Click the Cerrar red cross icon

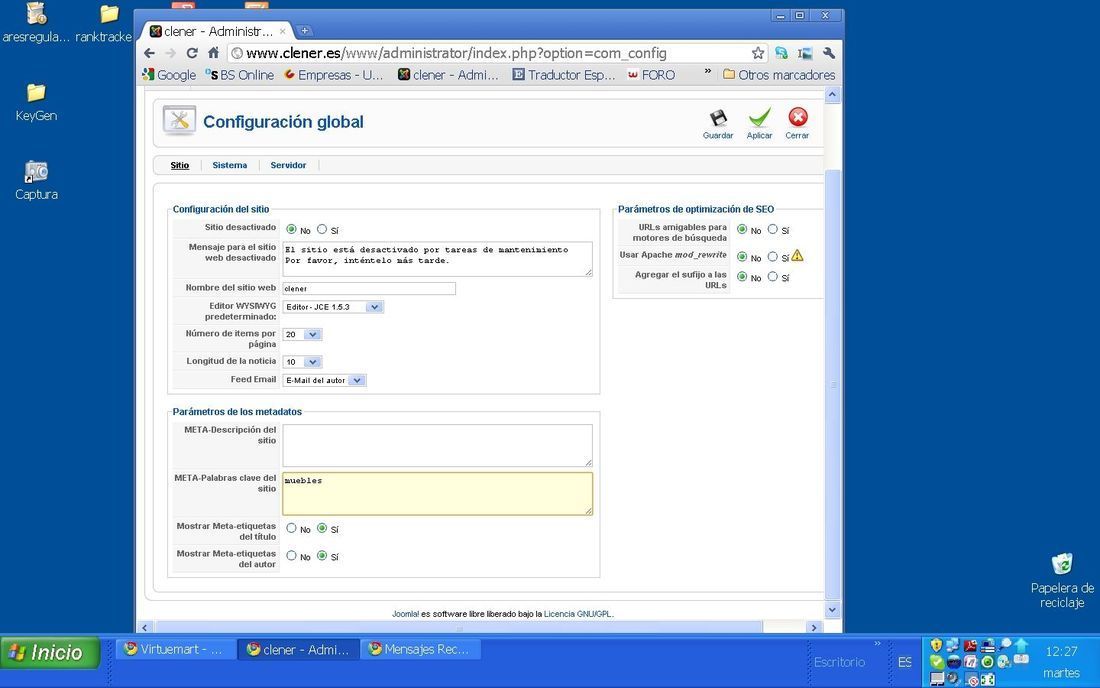coord(798,117)
